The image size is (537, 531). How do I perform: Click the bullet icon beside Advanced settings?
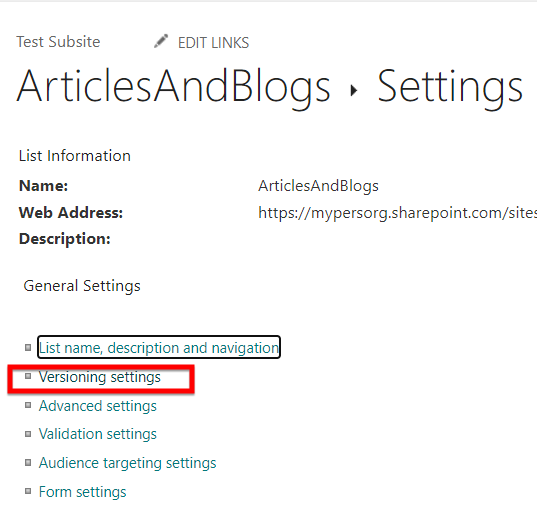click(28, 405)
